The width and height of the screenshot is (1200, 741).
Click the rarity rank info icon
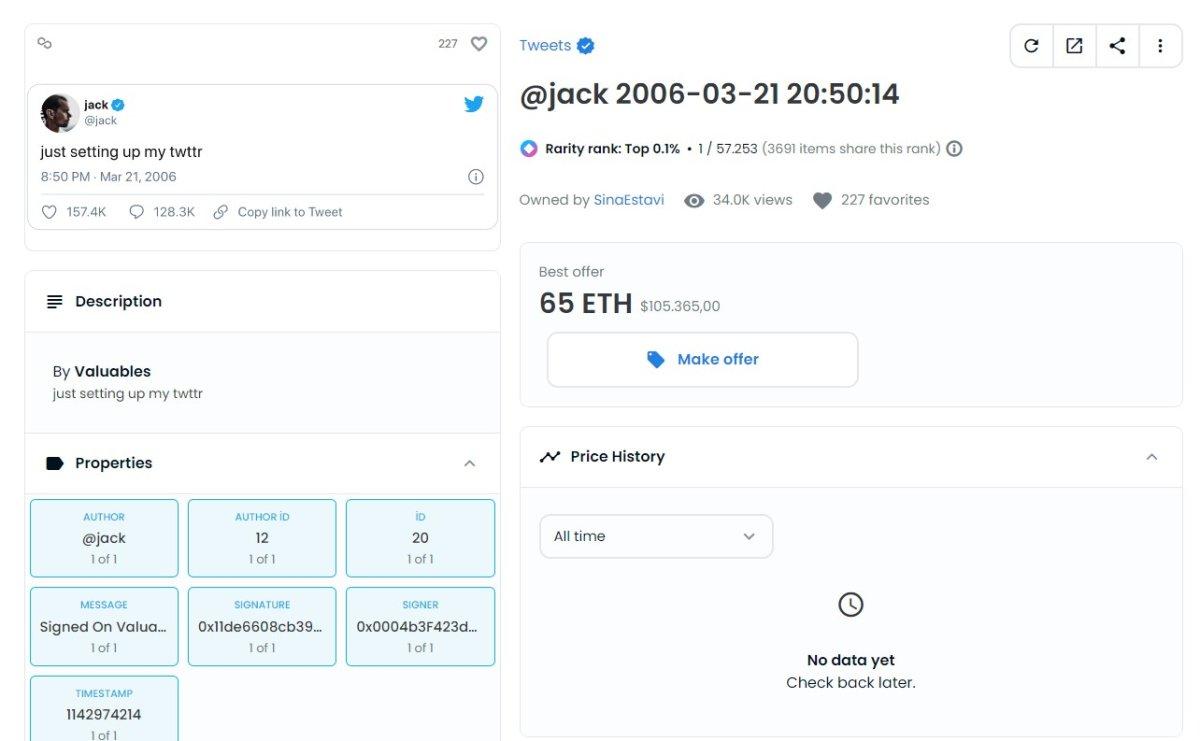pyautogui.click(x=954, y=149)
